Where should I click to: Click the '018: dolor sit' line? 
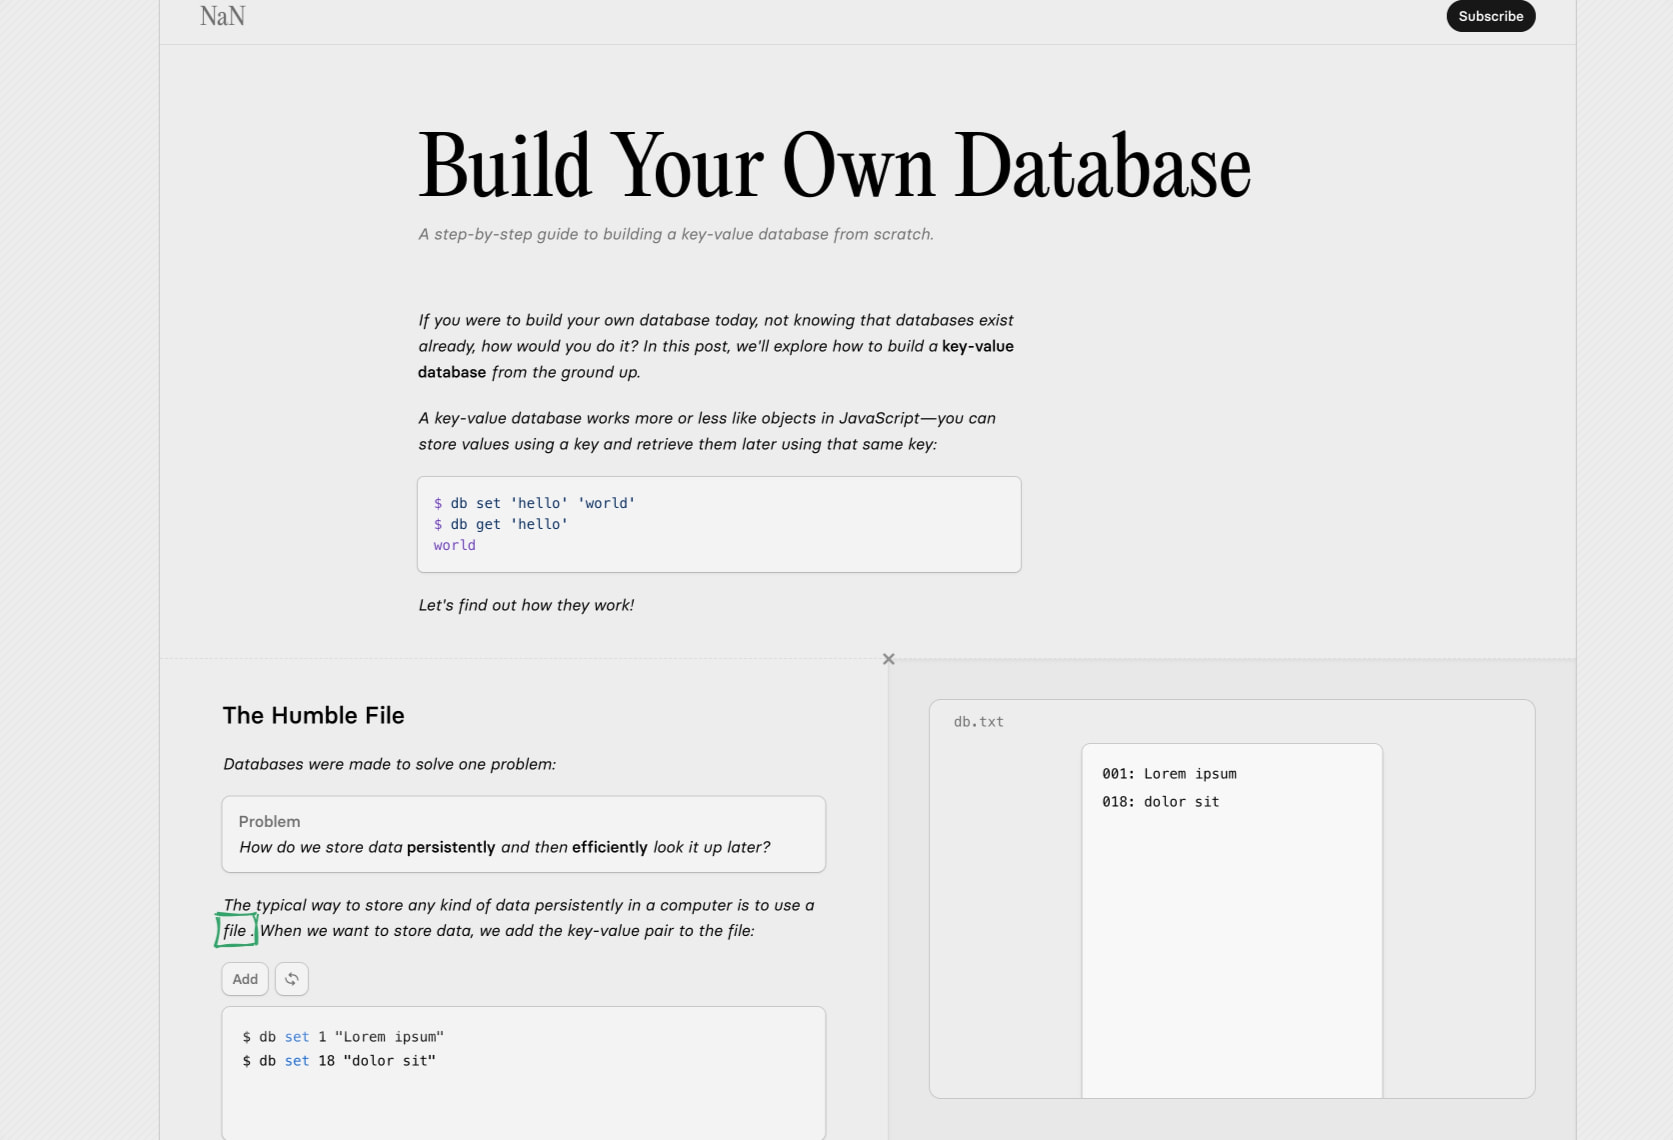(1160, 802)
